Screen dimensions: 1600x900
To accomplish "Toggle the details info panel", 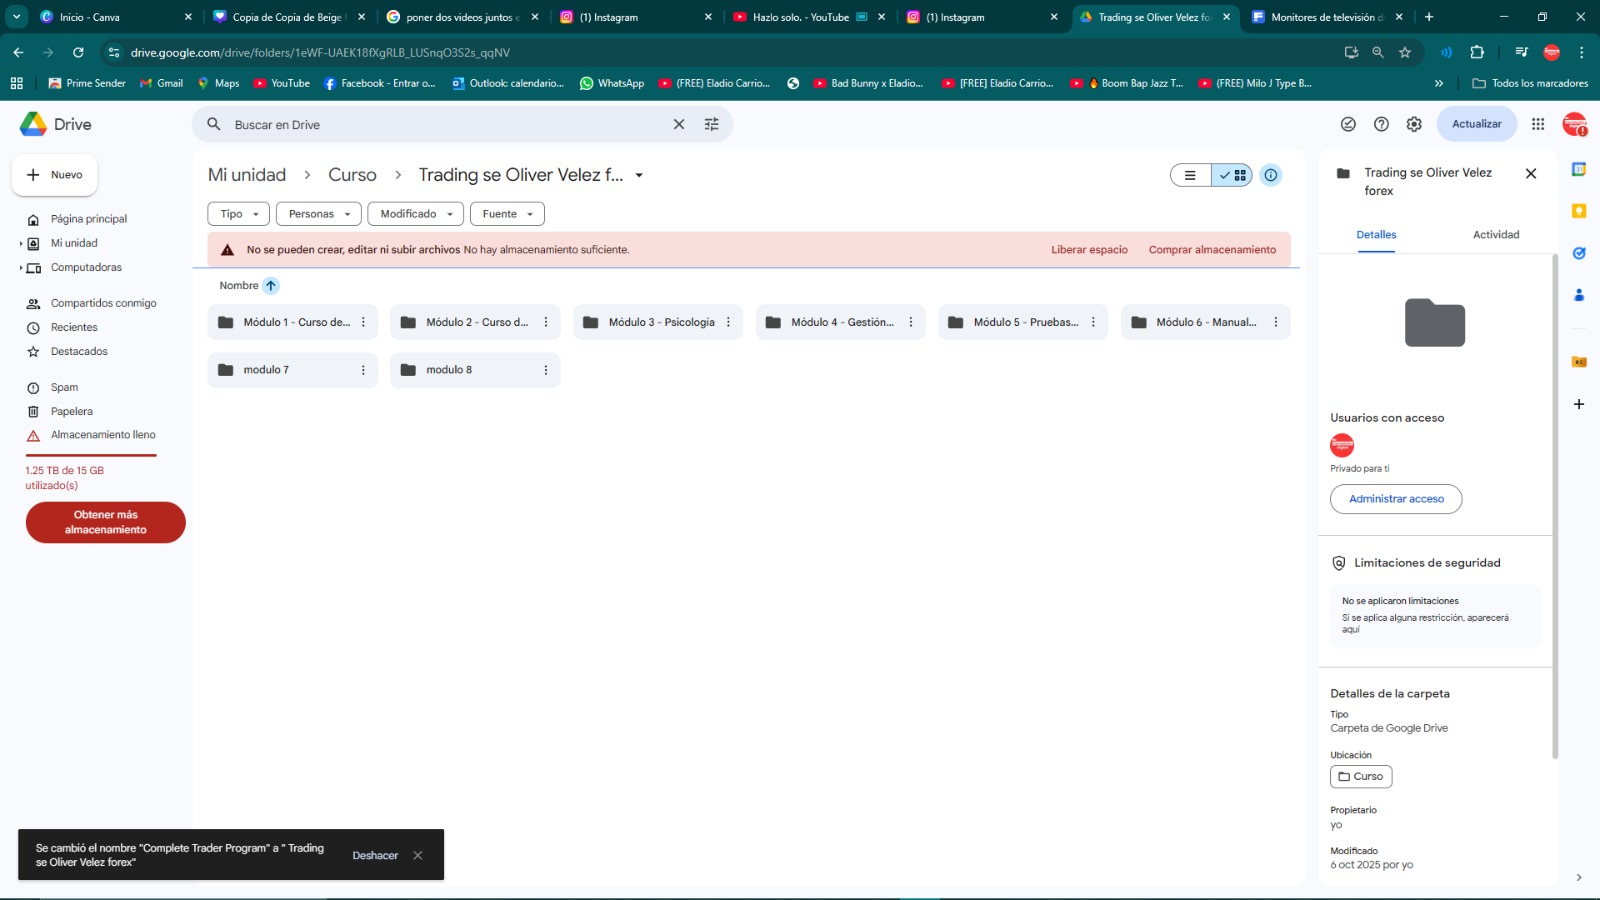I will coord(1271,175).
